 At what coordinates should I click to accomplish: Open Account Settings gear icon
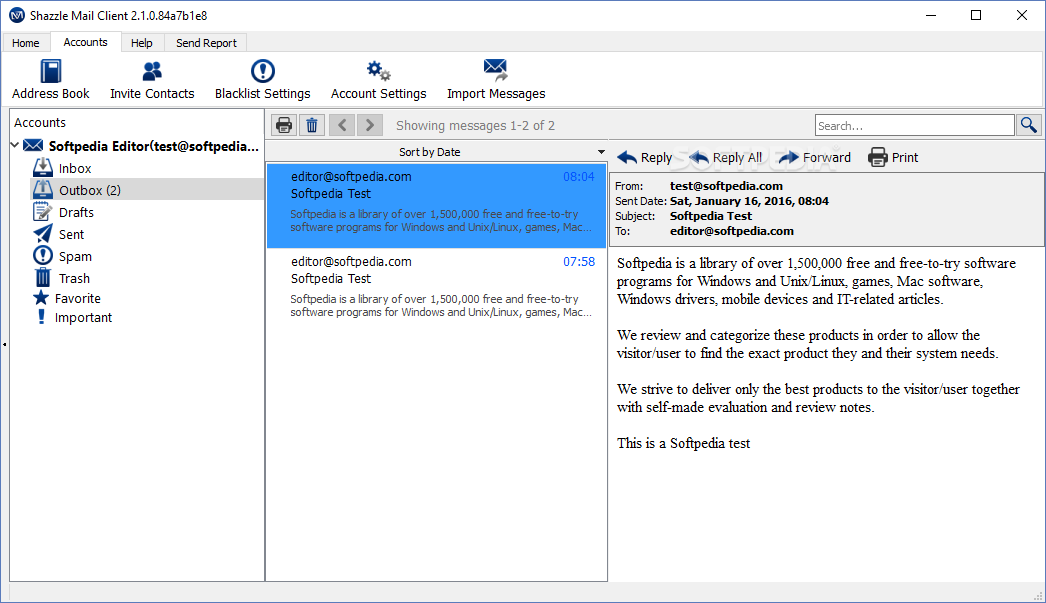[378, 70]
